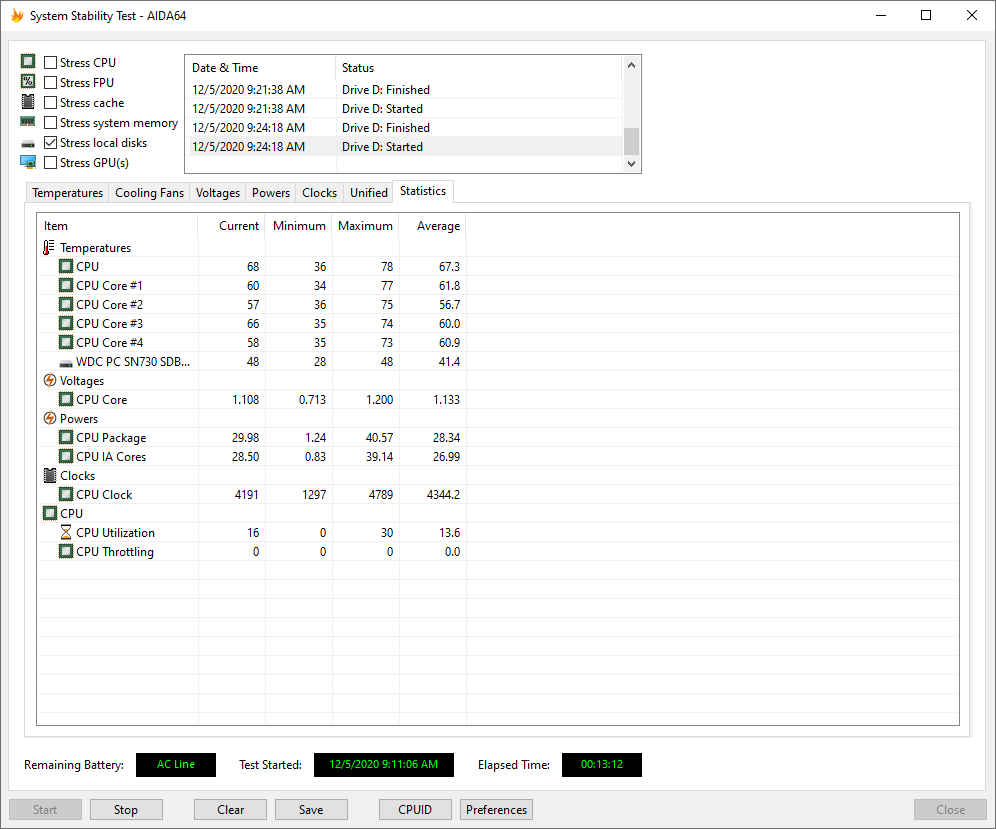
Task: Enable the Stress FPU checkbox
Action: [x=50, y=83]
